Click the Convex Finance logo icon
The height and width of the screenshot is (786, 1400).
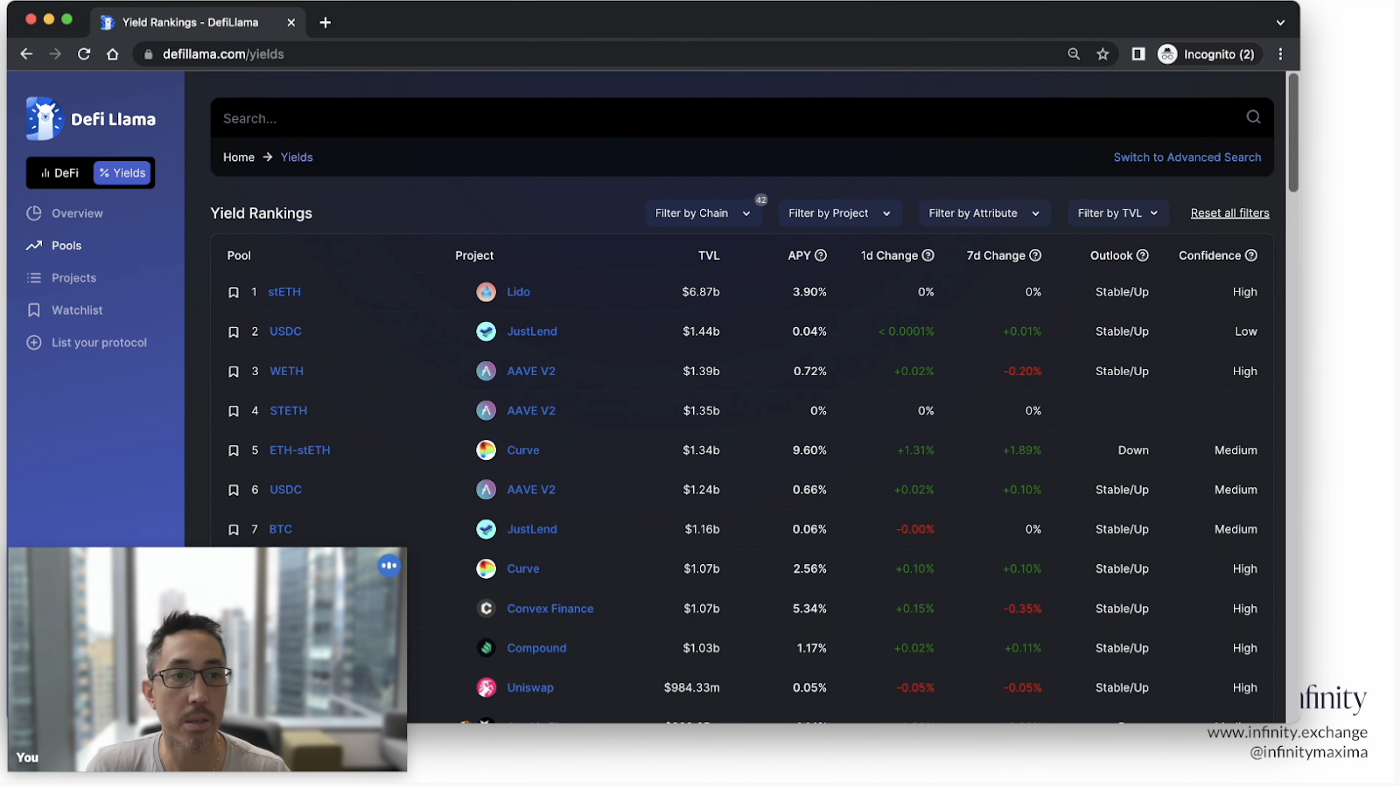coord(486,608)
